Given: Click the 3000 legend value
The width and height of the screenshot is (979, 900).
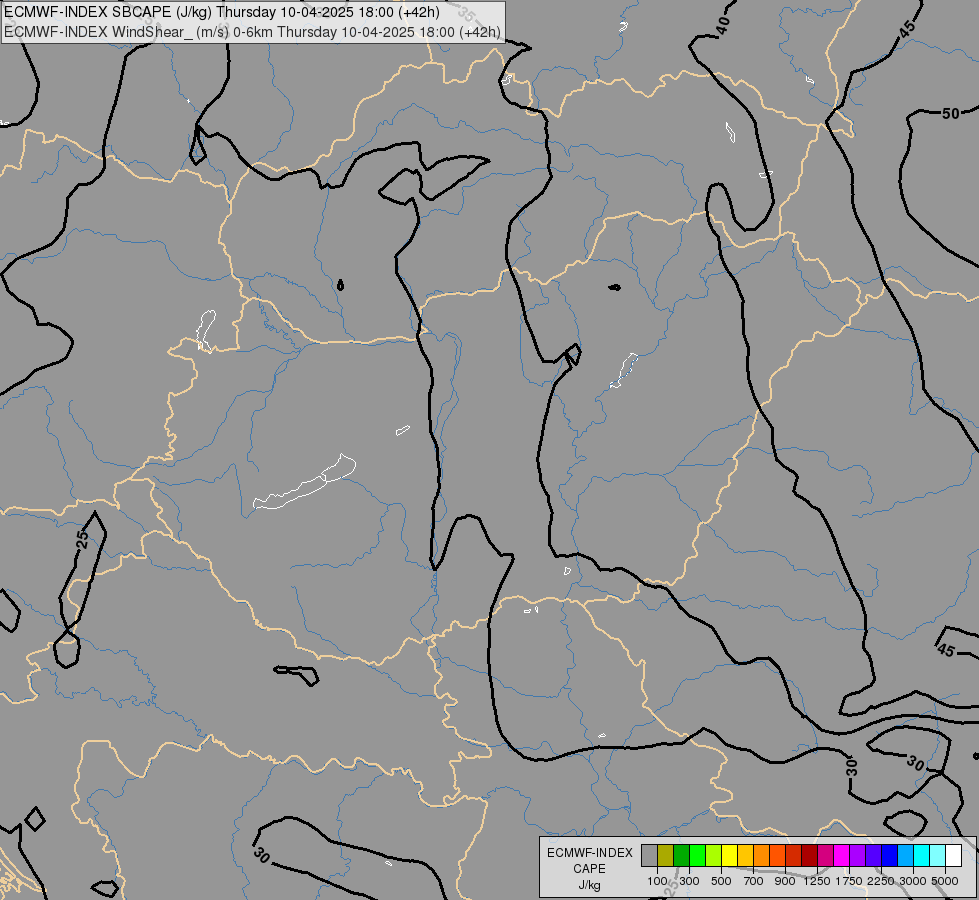Looking at the screenshot, I should click(913, 881).
